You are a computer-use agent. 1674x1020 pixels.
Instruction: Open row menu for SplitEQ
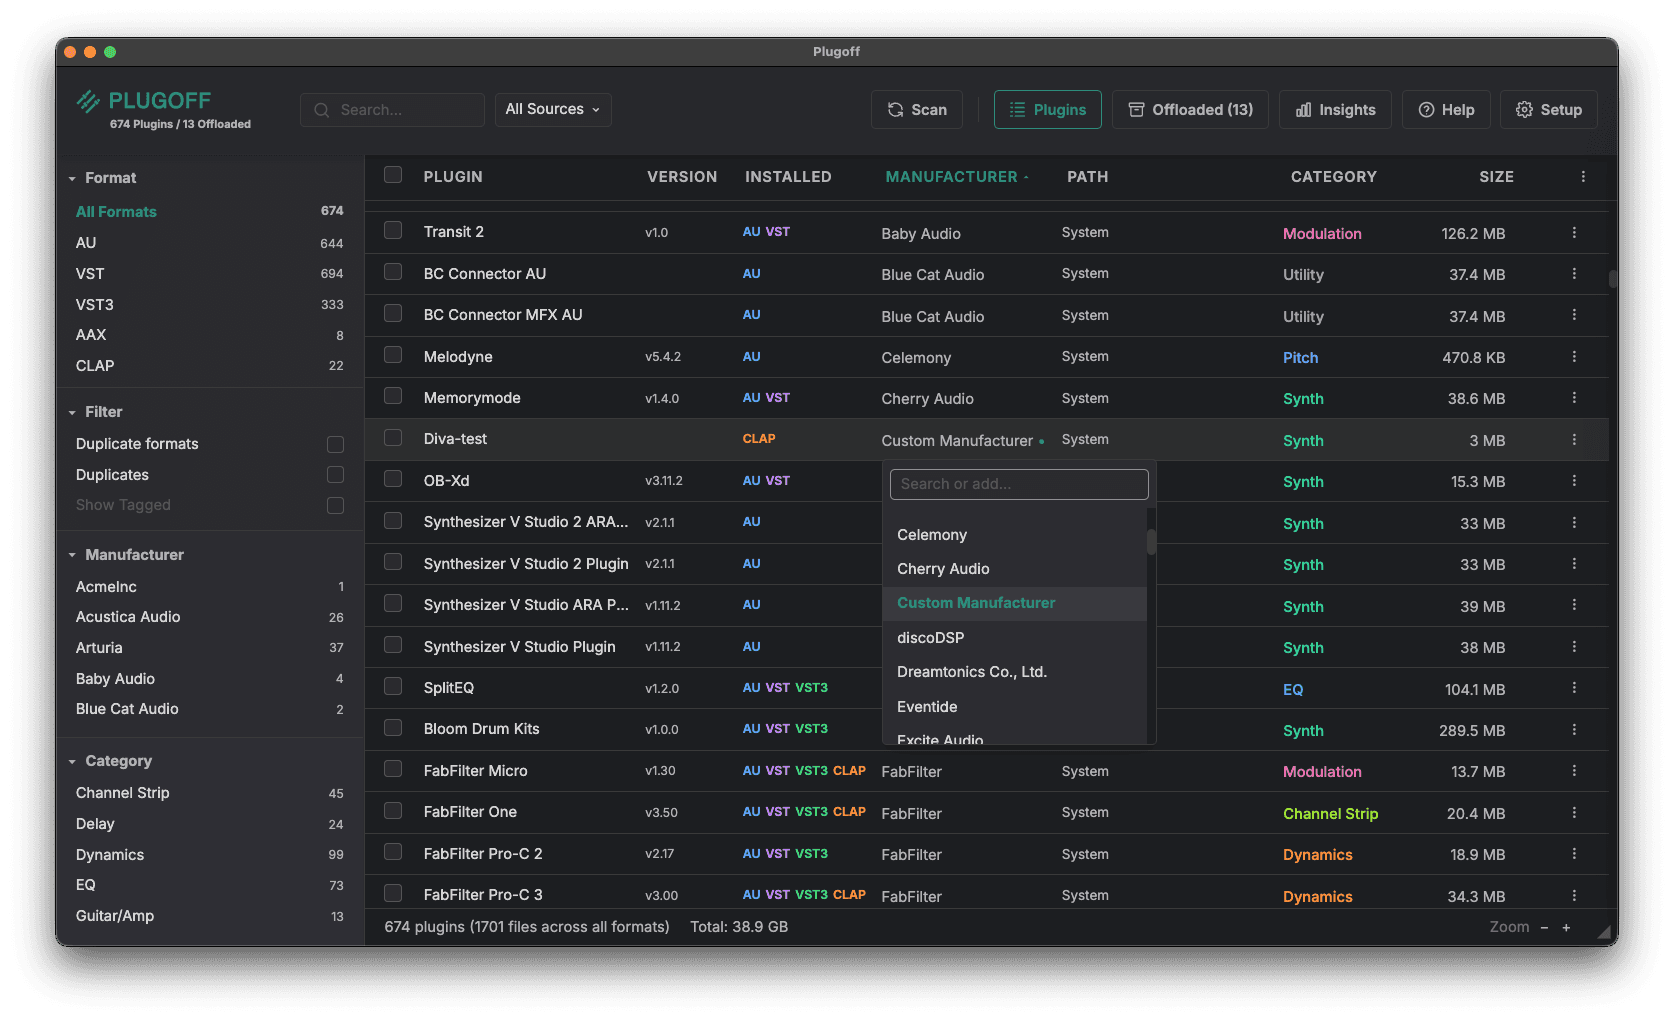click(1574, 688)
